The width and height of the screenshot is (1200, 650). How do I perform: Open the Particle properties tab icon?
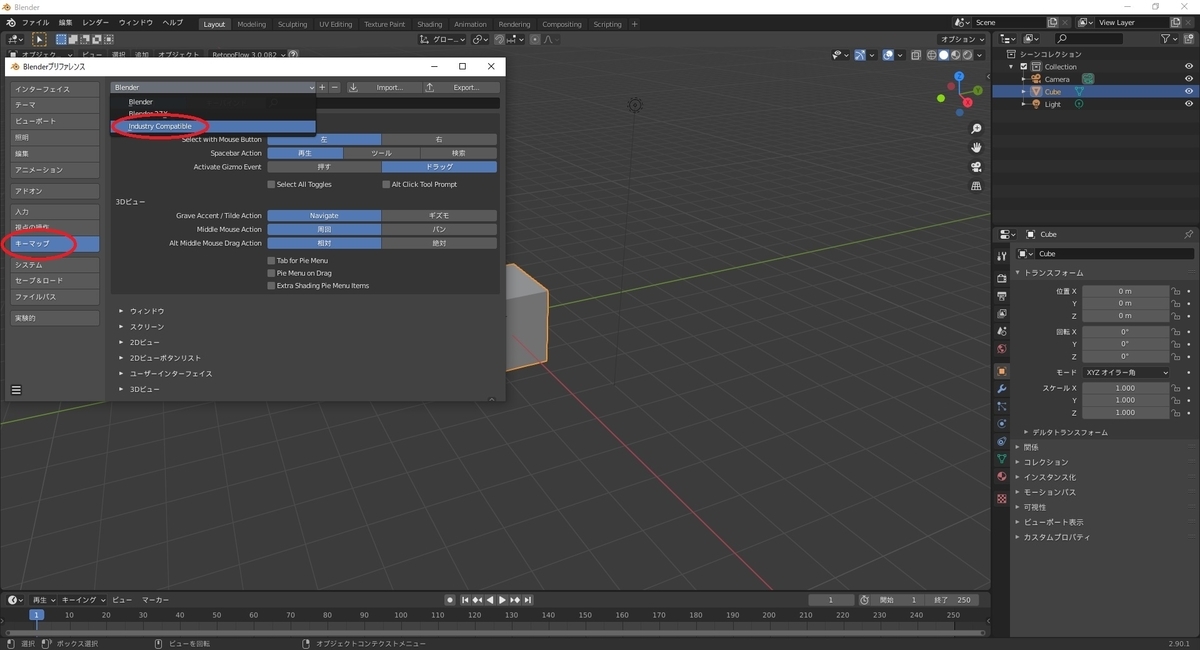point(1002,406)
